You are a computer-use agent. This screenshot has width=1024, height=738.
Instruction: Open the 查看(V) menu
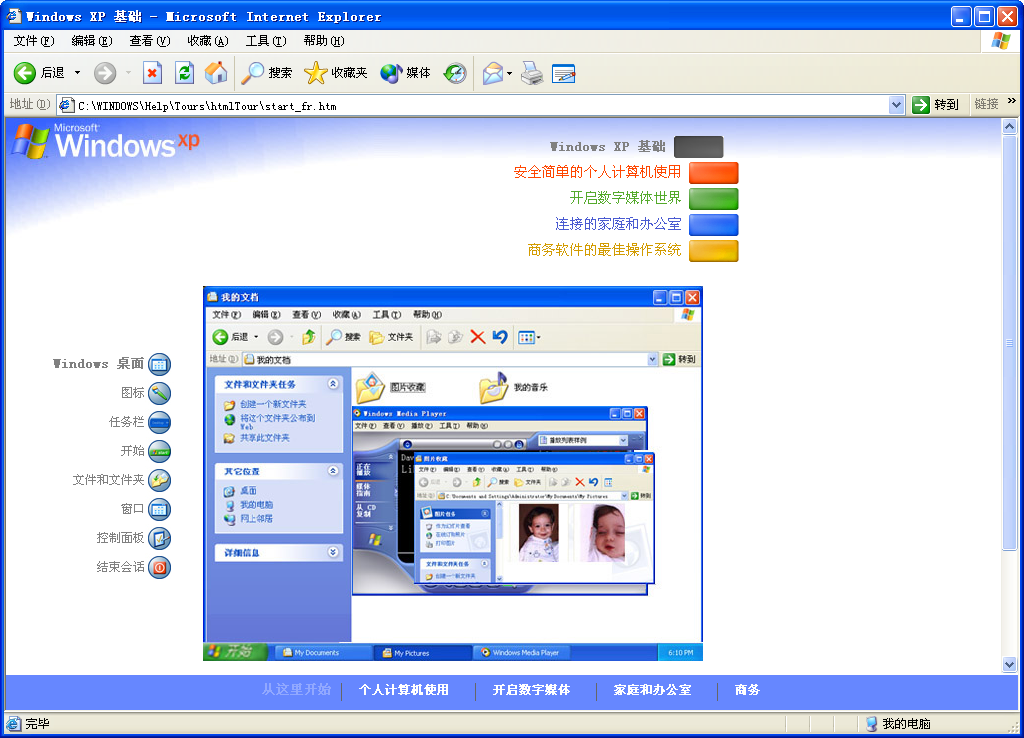pos(150,40)
